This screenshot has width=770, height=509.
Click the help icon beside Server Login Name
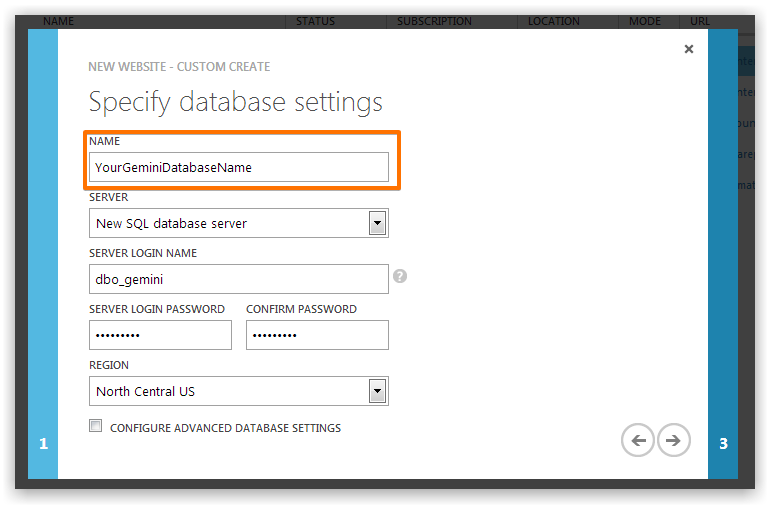400,276
